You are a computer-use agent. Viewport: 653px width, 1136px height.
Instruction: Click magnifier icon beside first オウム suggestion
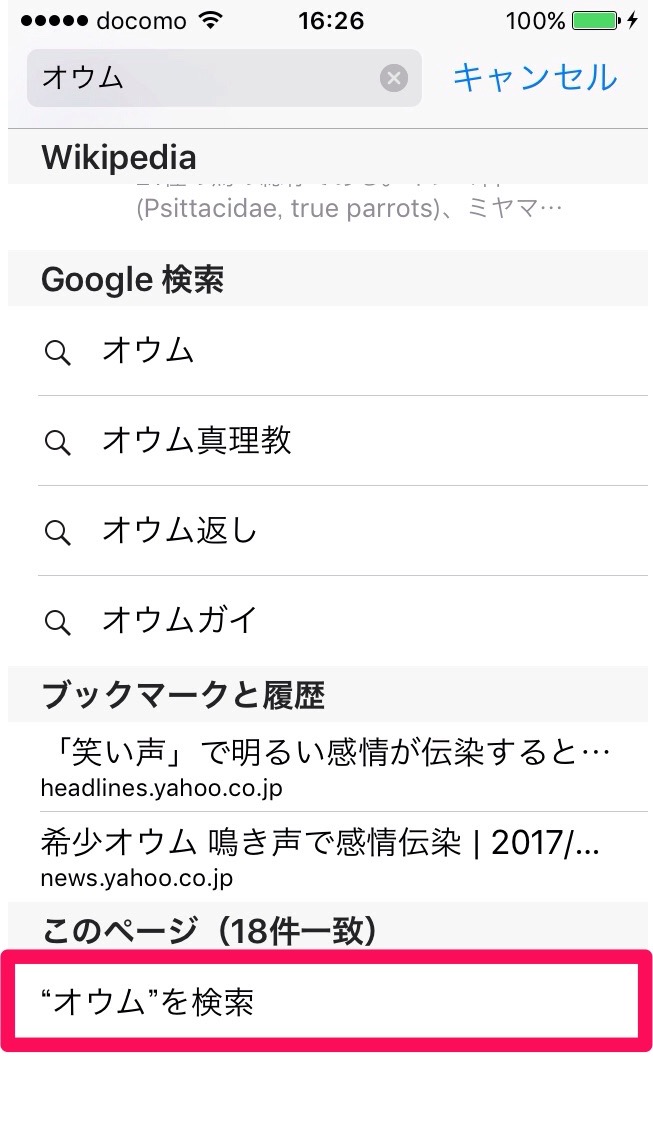click(58, 351)
